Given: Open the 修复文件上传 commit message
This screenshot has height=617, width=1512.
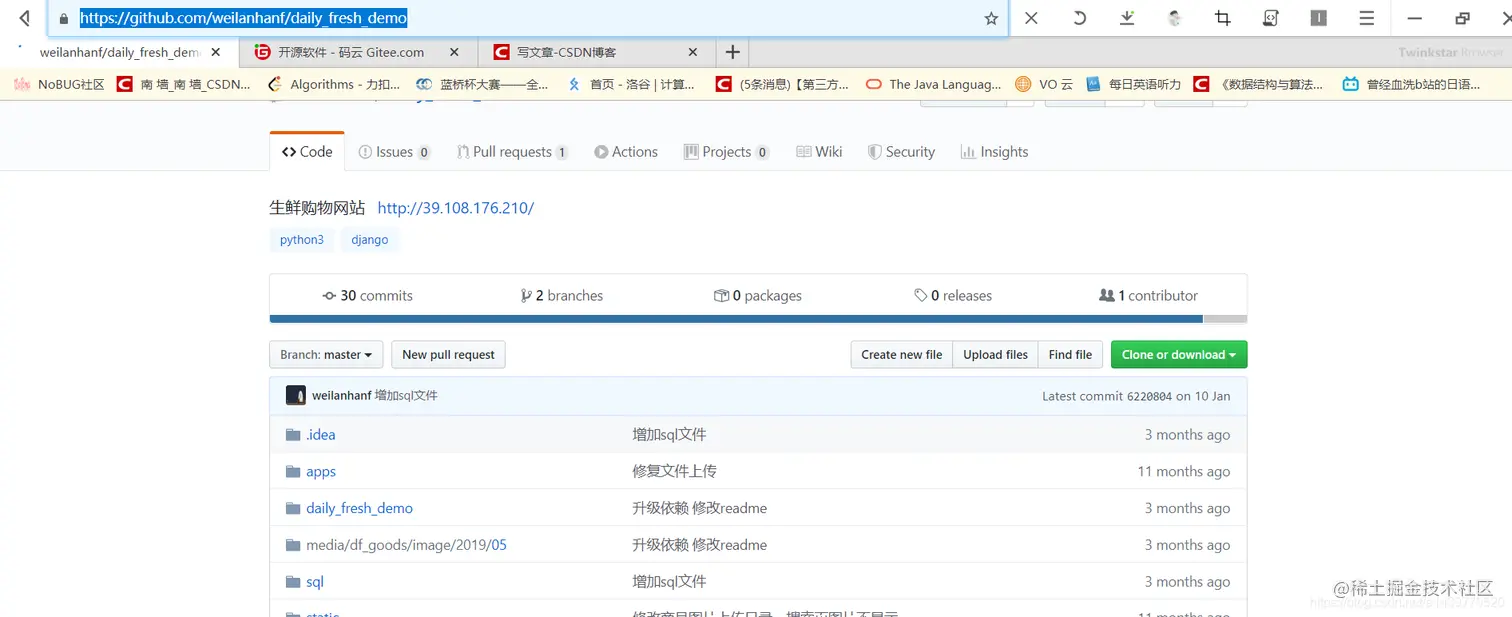Looking at the screenshot, I should pyautogui.click(x=674, y=471).
